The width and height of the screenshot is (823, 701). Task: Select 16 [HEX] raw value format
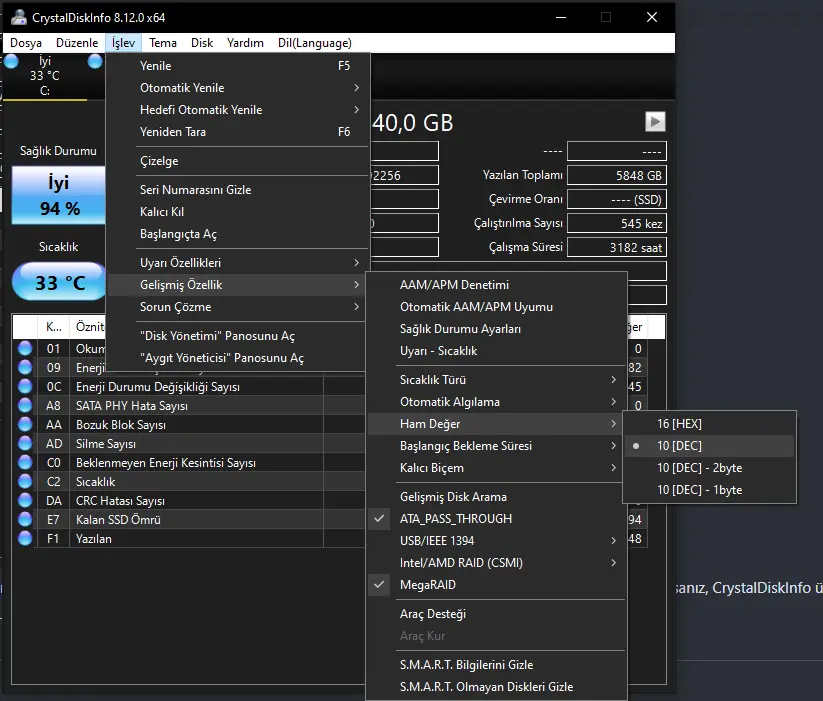coord(709,423)
